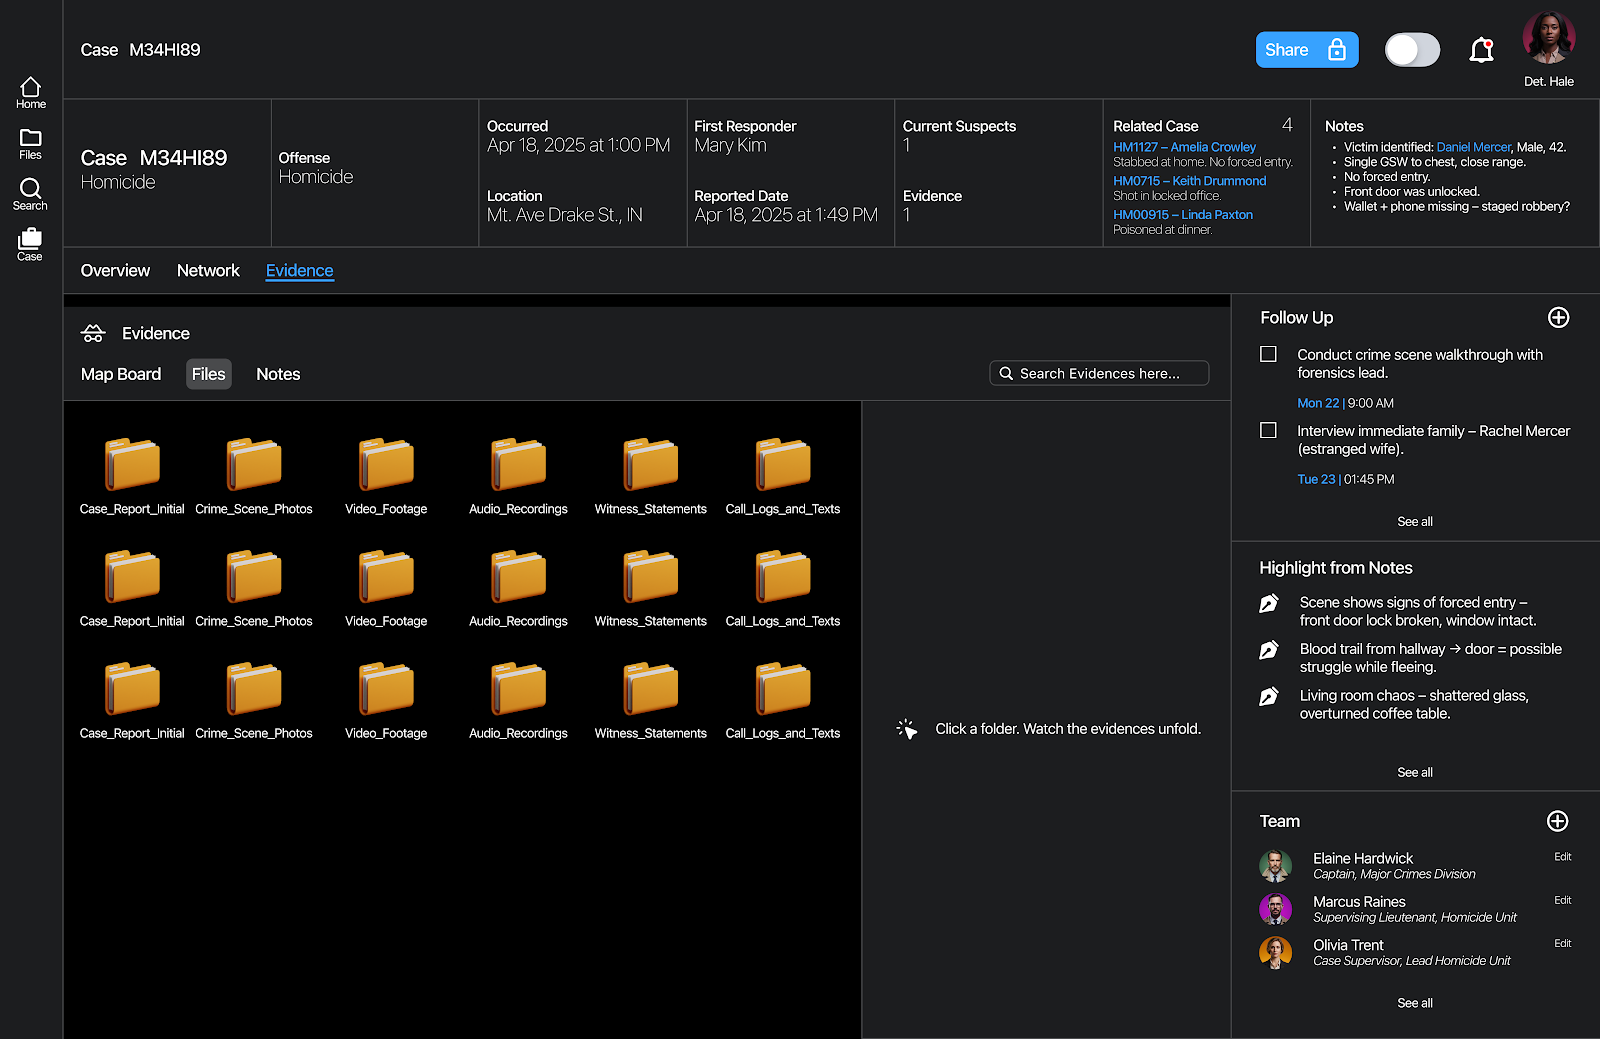This screenshot has width=1600, height=1039.
Task: Click the magnifier in evidence search
Action: tap(1006, 373)
